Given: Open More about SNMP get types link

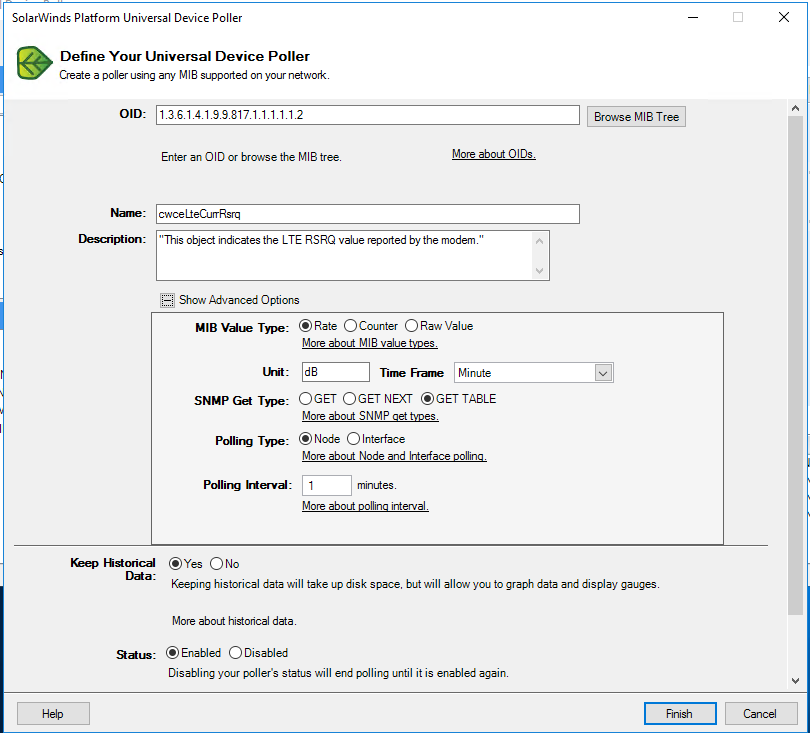Looking at the screenshot, I should click(370, 416).
